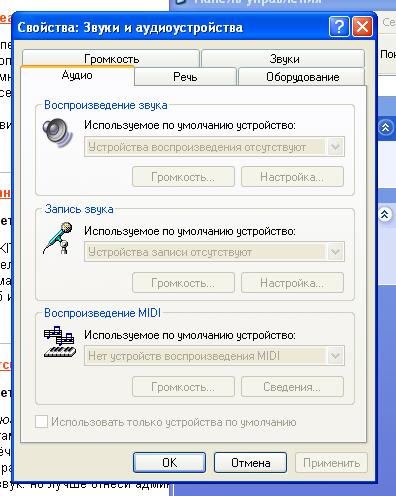Toggle Использовать только устройства по умолчанию checkbox

pyautogui.click(x=41, y=422)
